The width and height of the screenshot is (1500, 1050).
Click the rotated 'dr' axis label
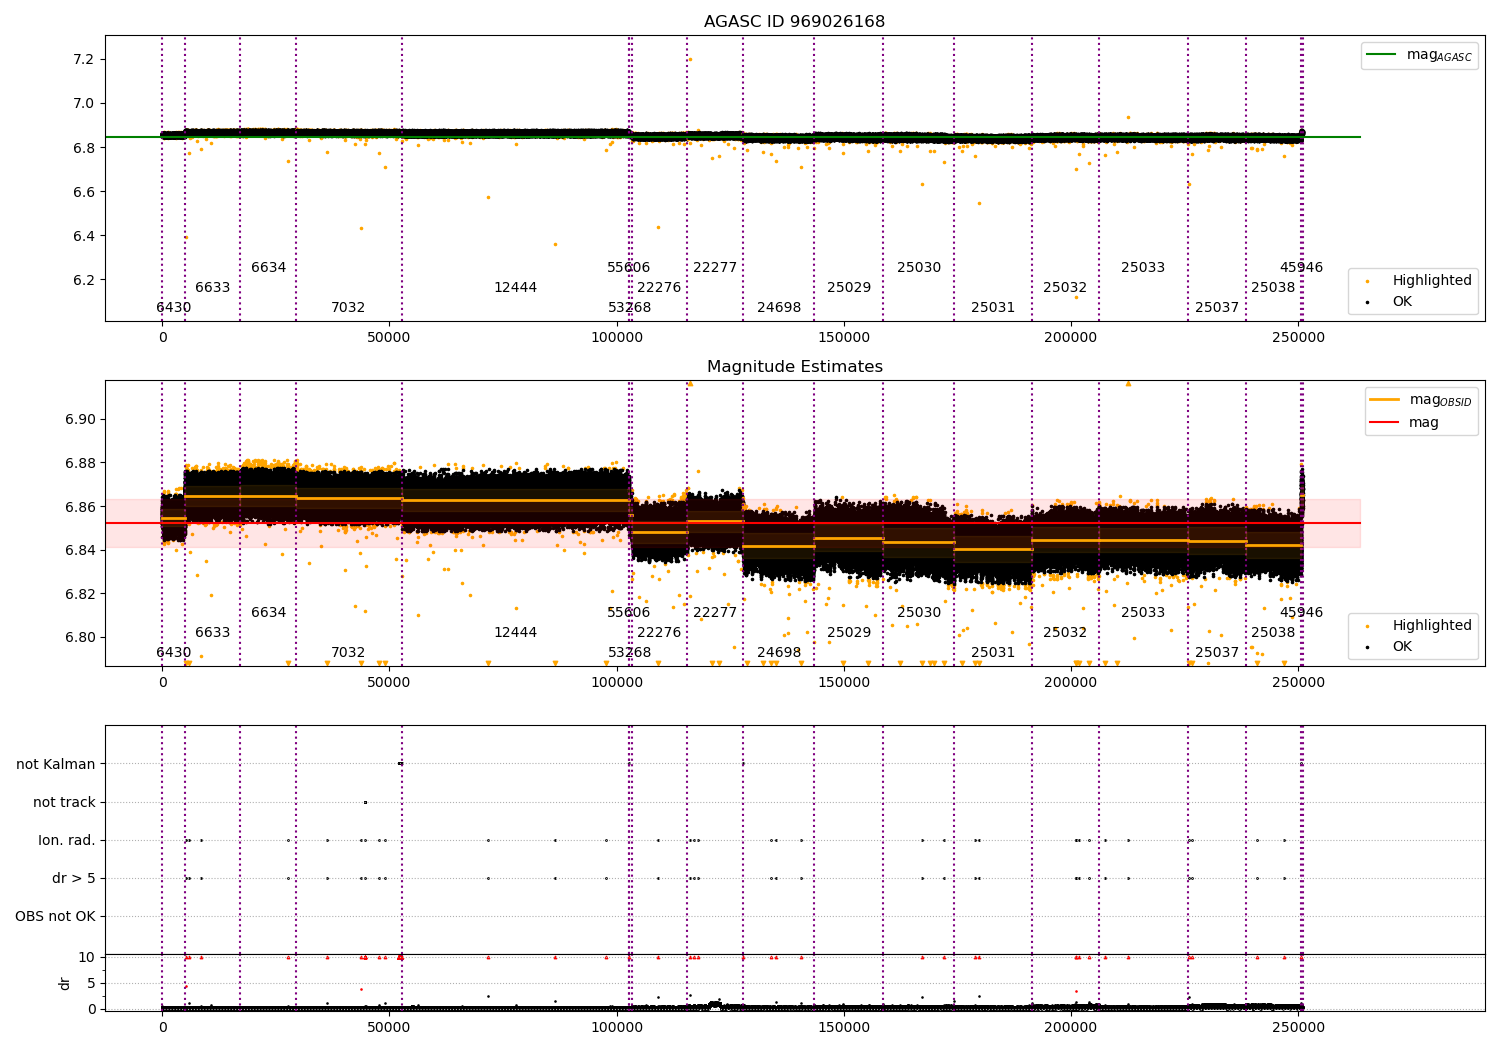[x=65, y=983]
